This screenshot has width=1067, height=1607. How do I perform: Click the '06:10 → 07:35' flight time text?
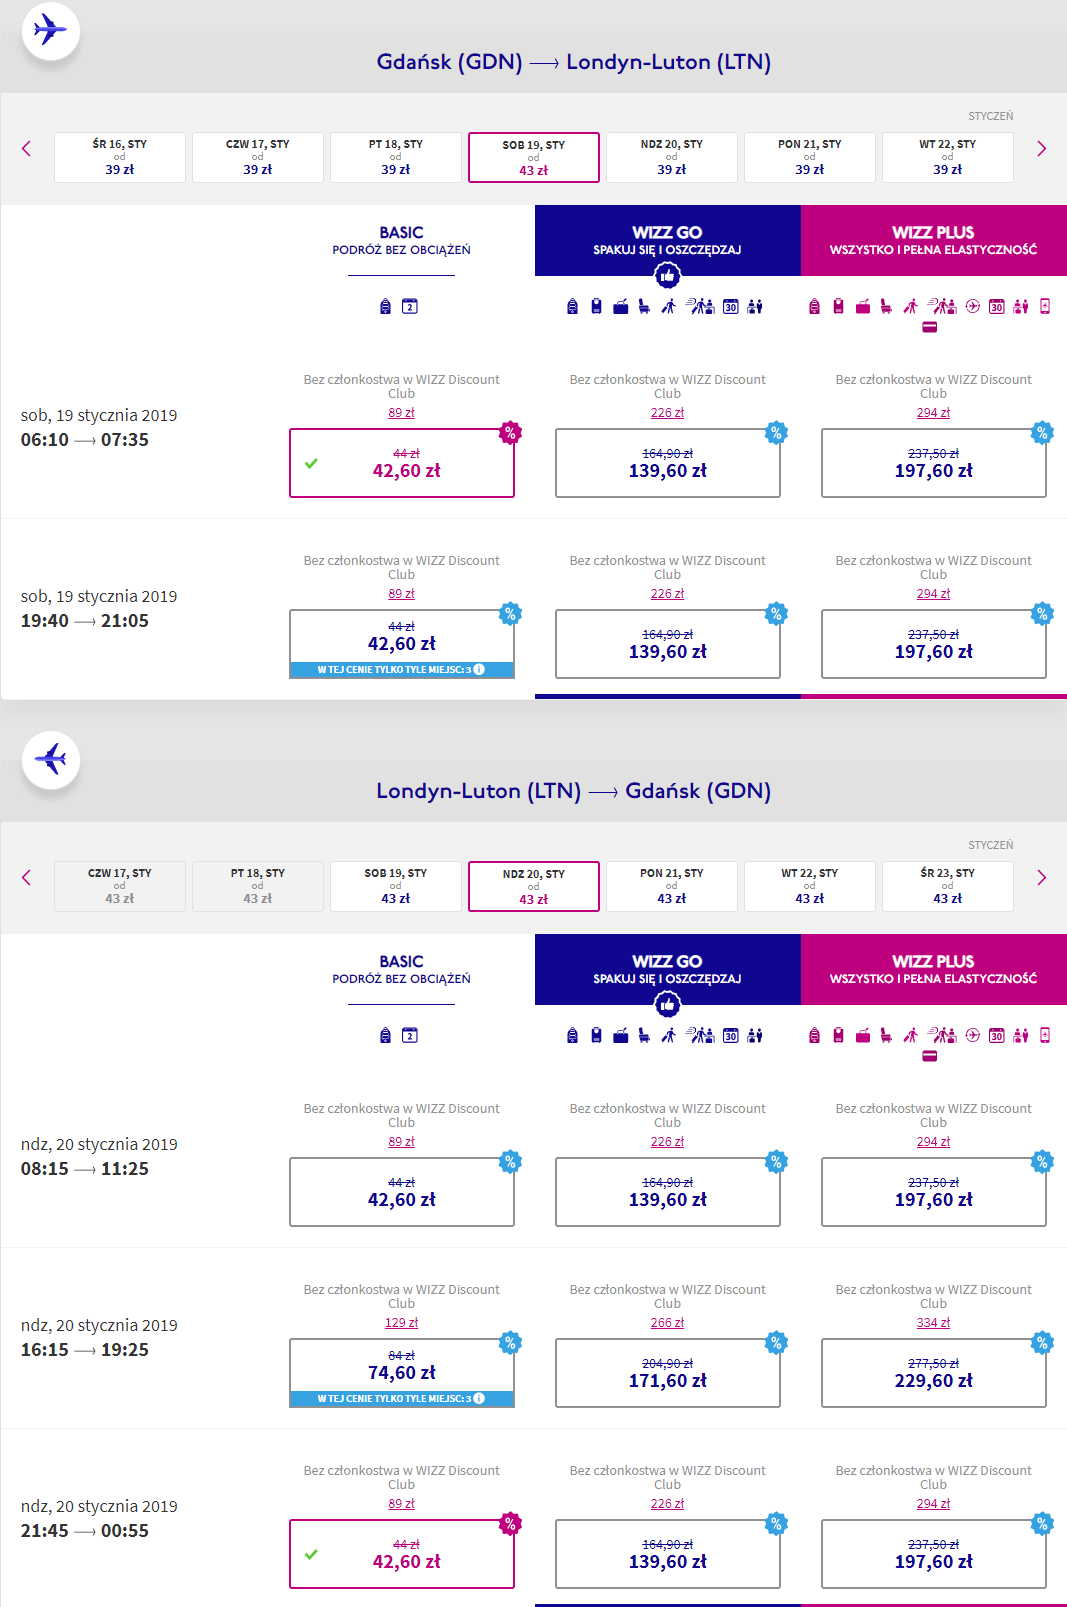click(x=85, y=440)
